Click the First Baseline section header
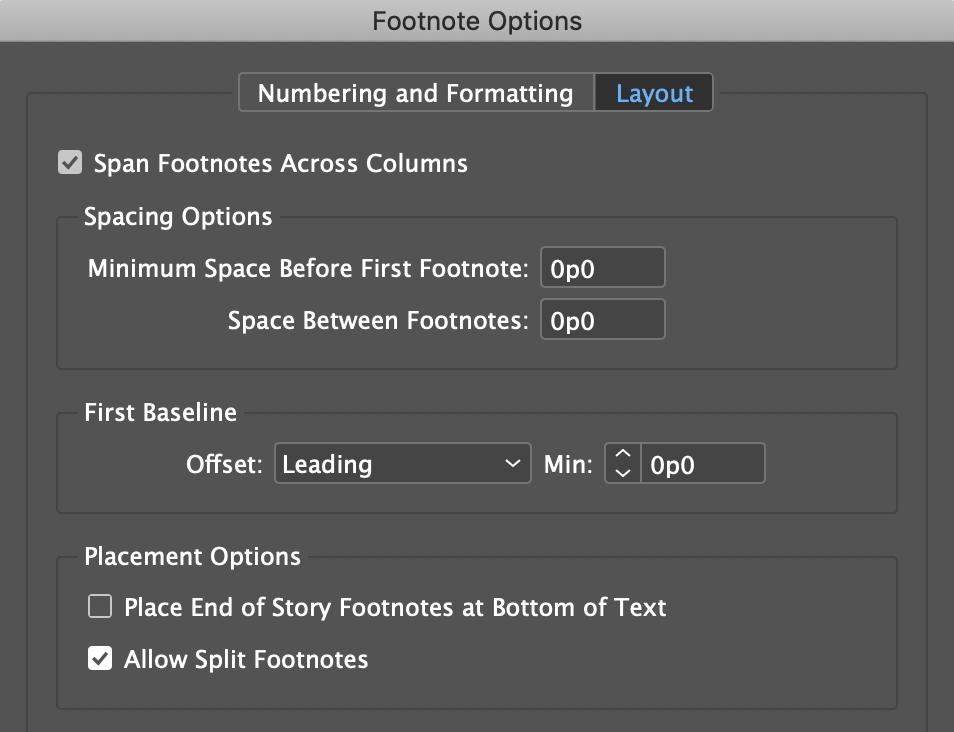This screenshot has width=954, height=732. [160, 412]
